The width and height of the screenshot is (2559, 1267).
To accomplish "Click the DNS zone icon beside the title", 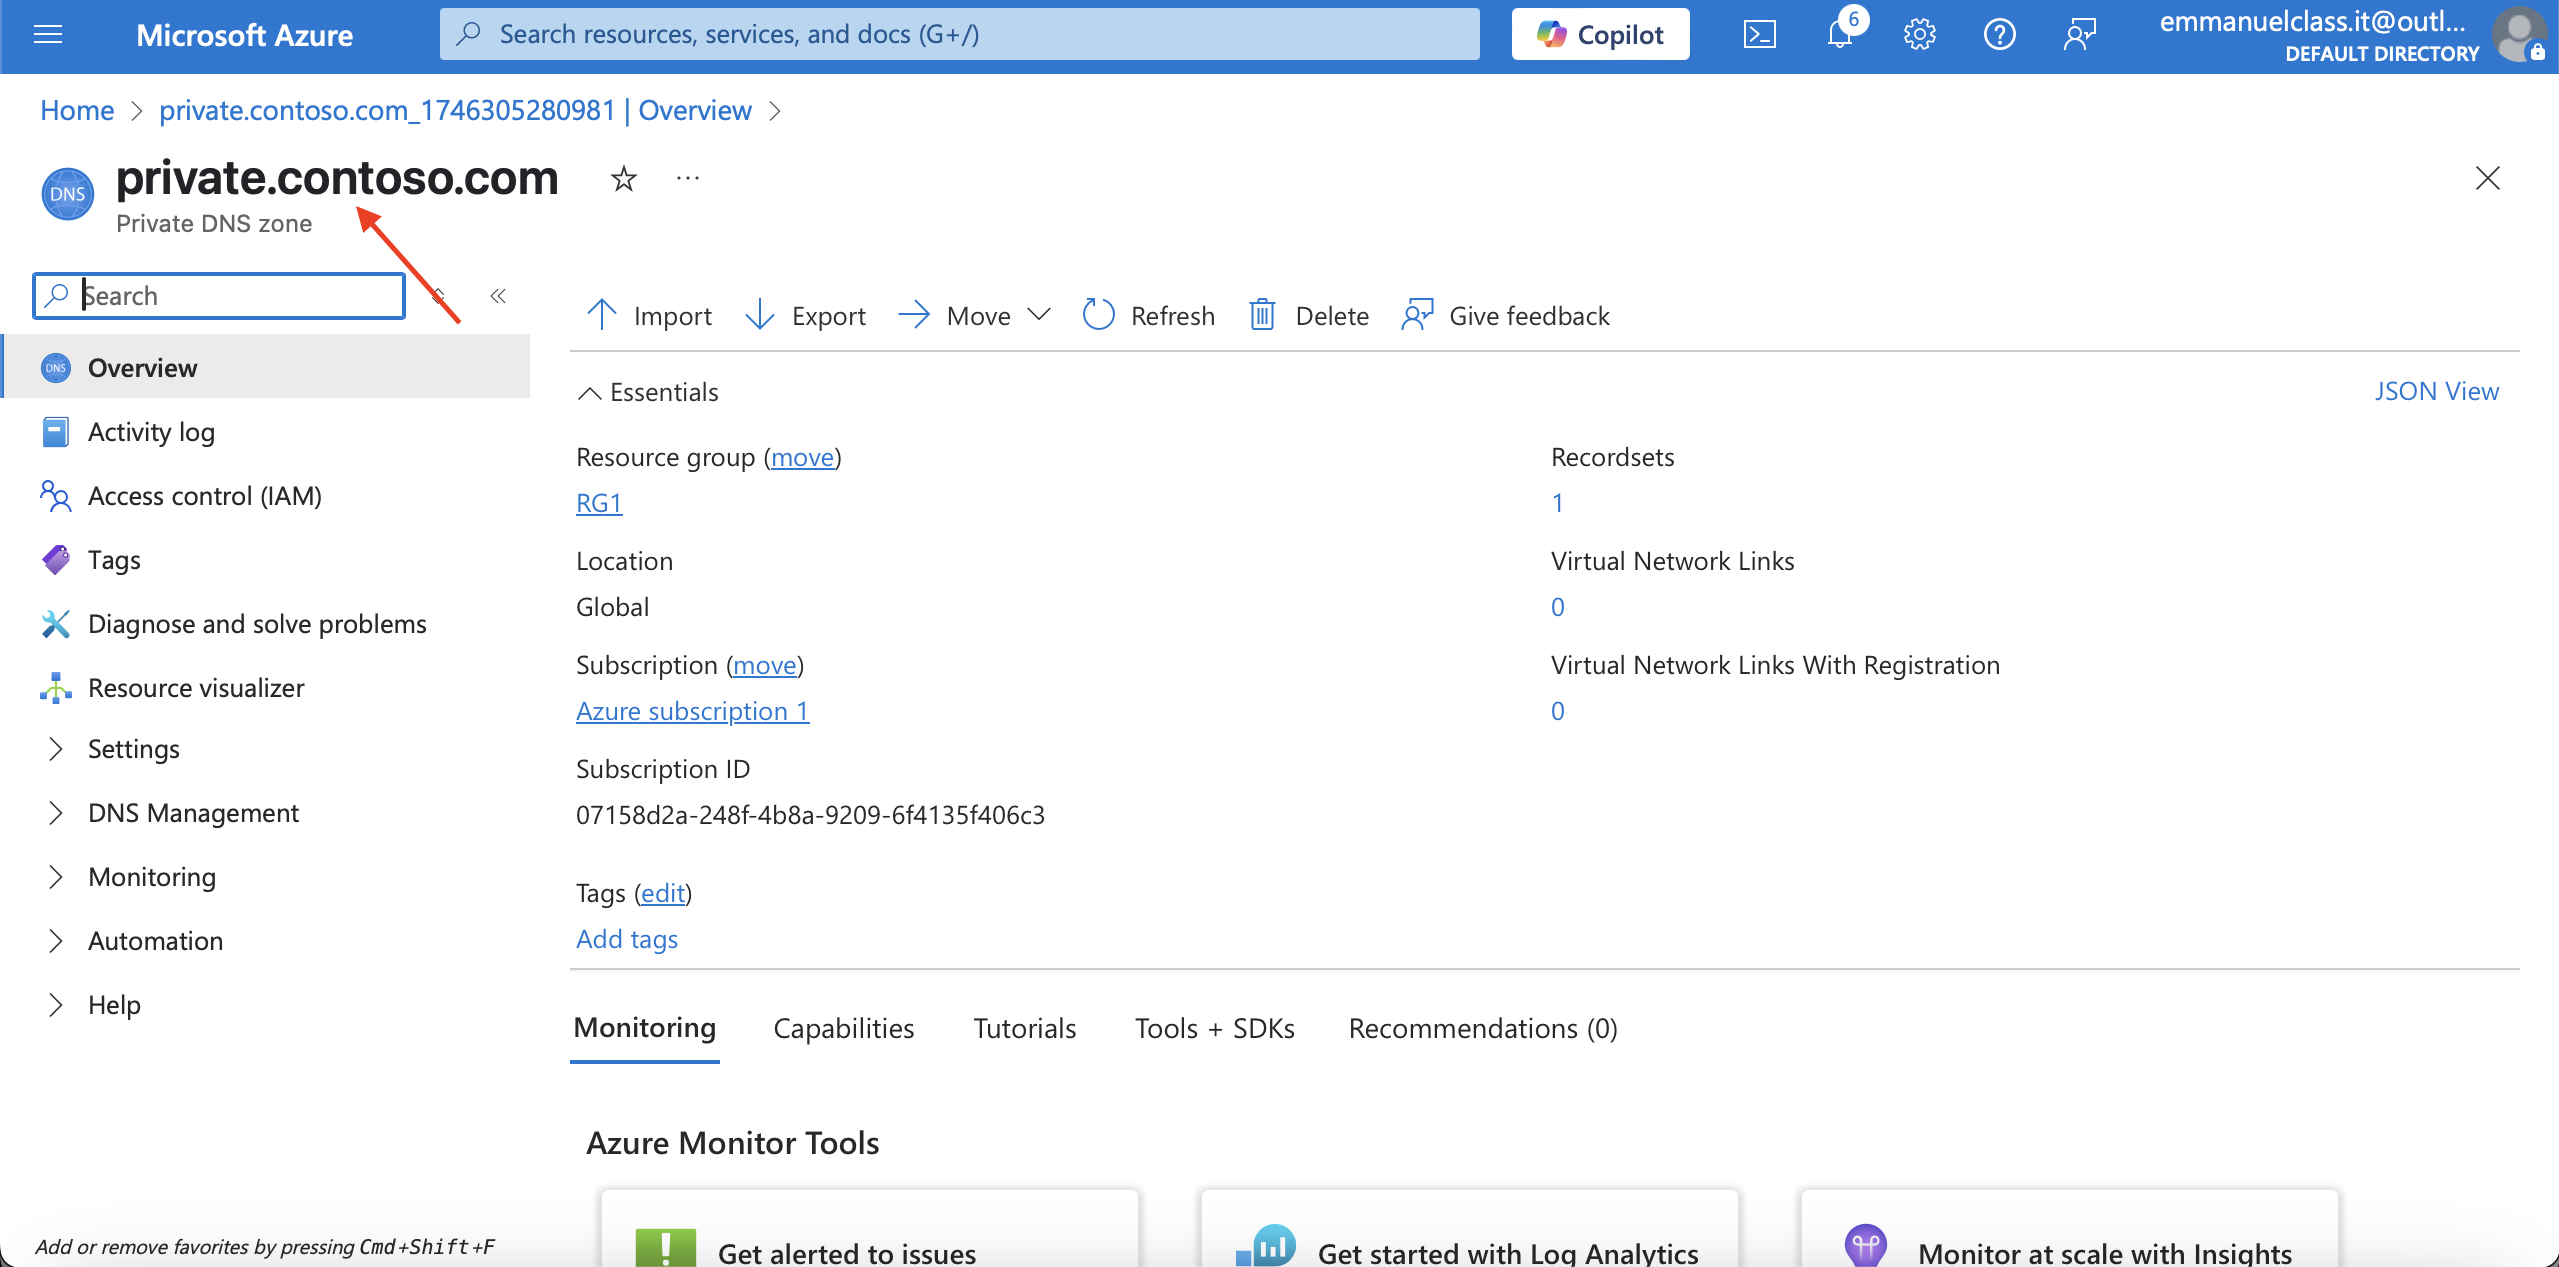I will click(x=67, y=194).
